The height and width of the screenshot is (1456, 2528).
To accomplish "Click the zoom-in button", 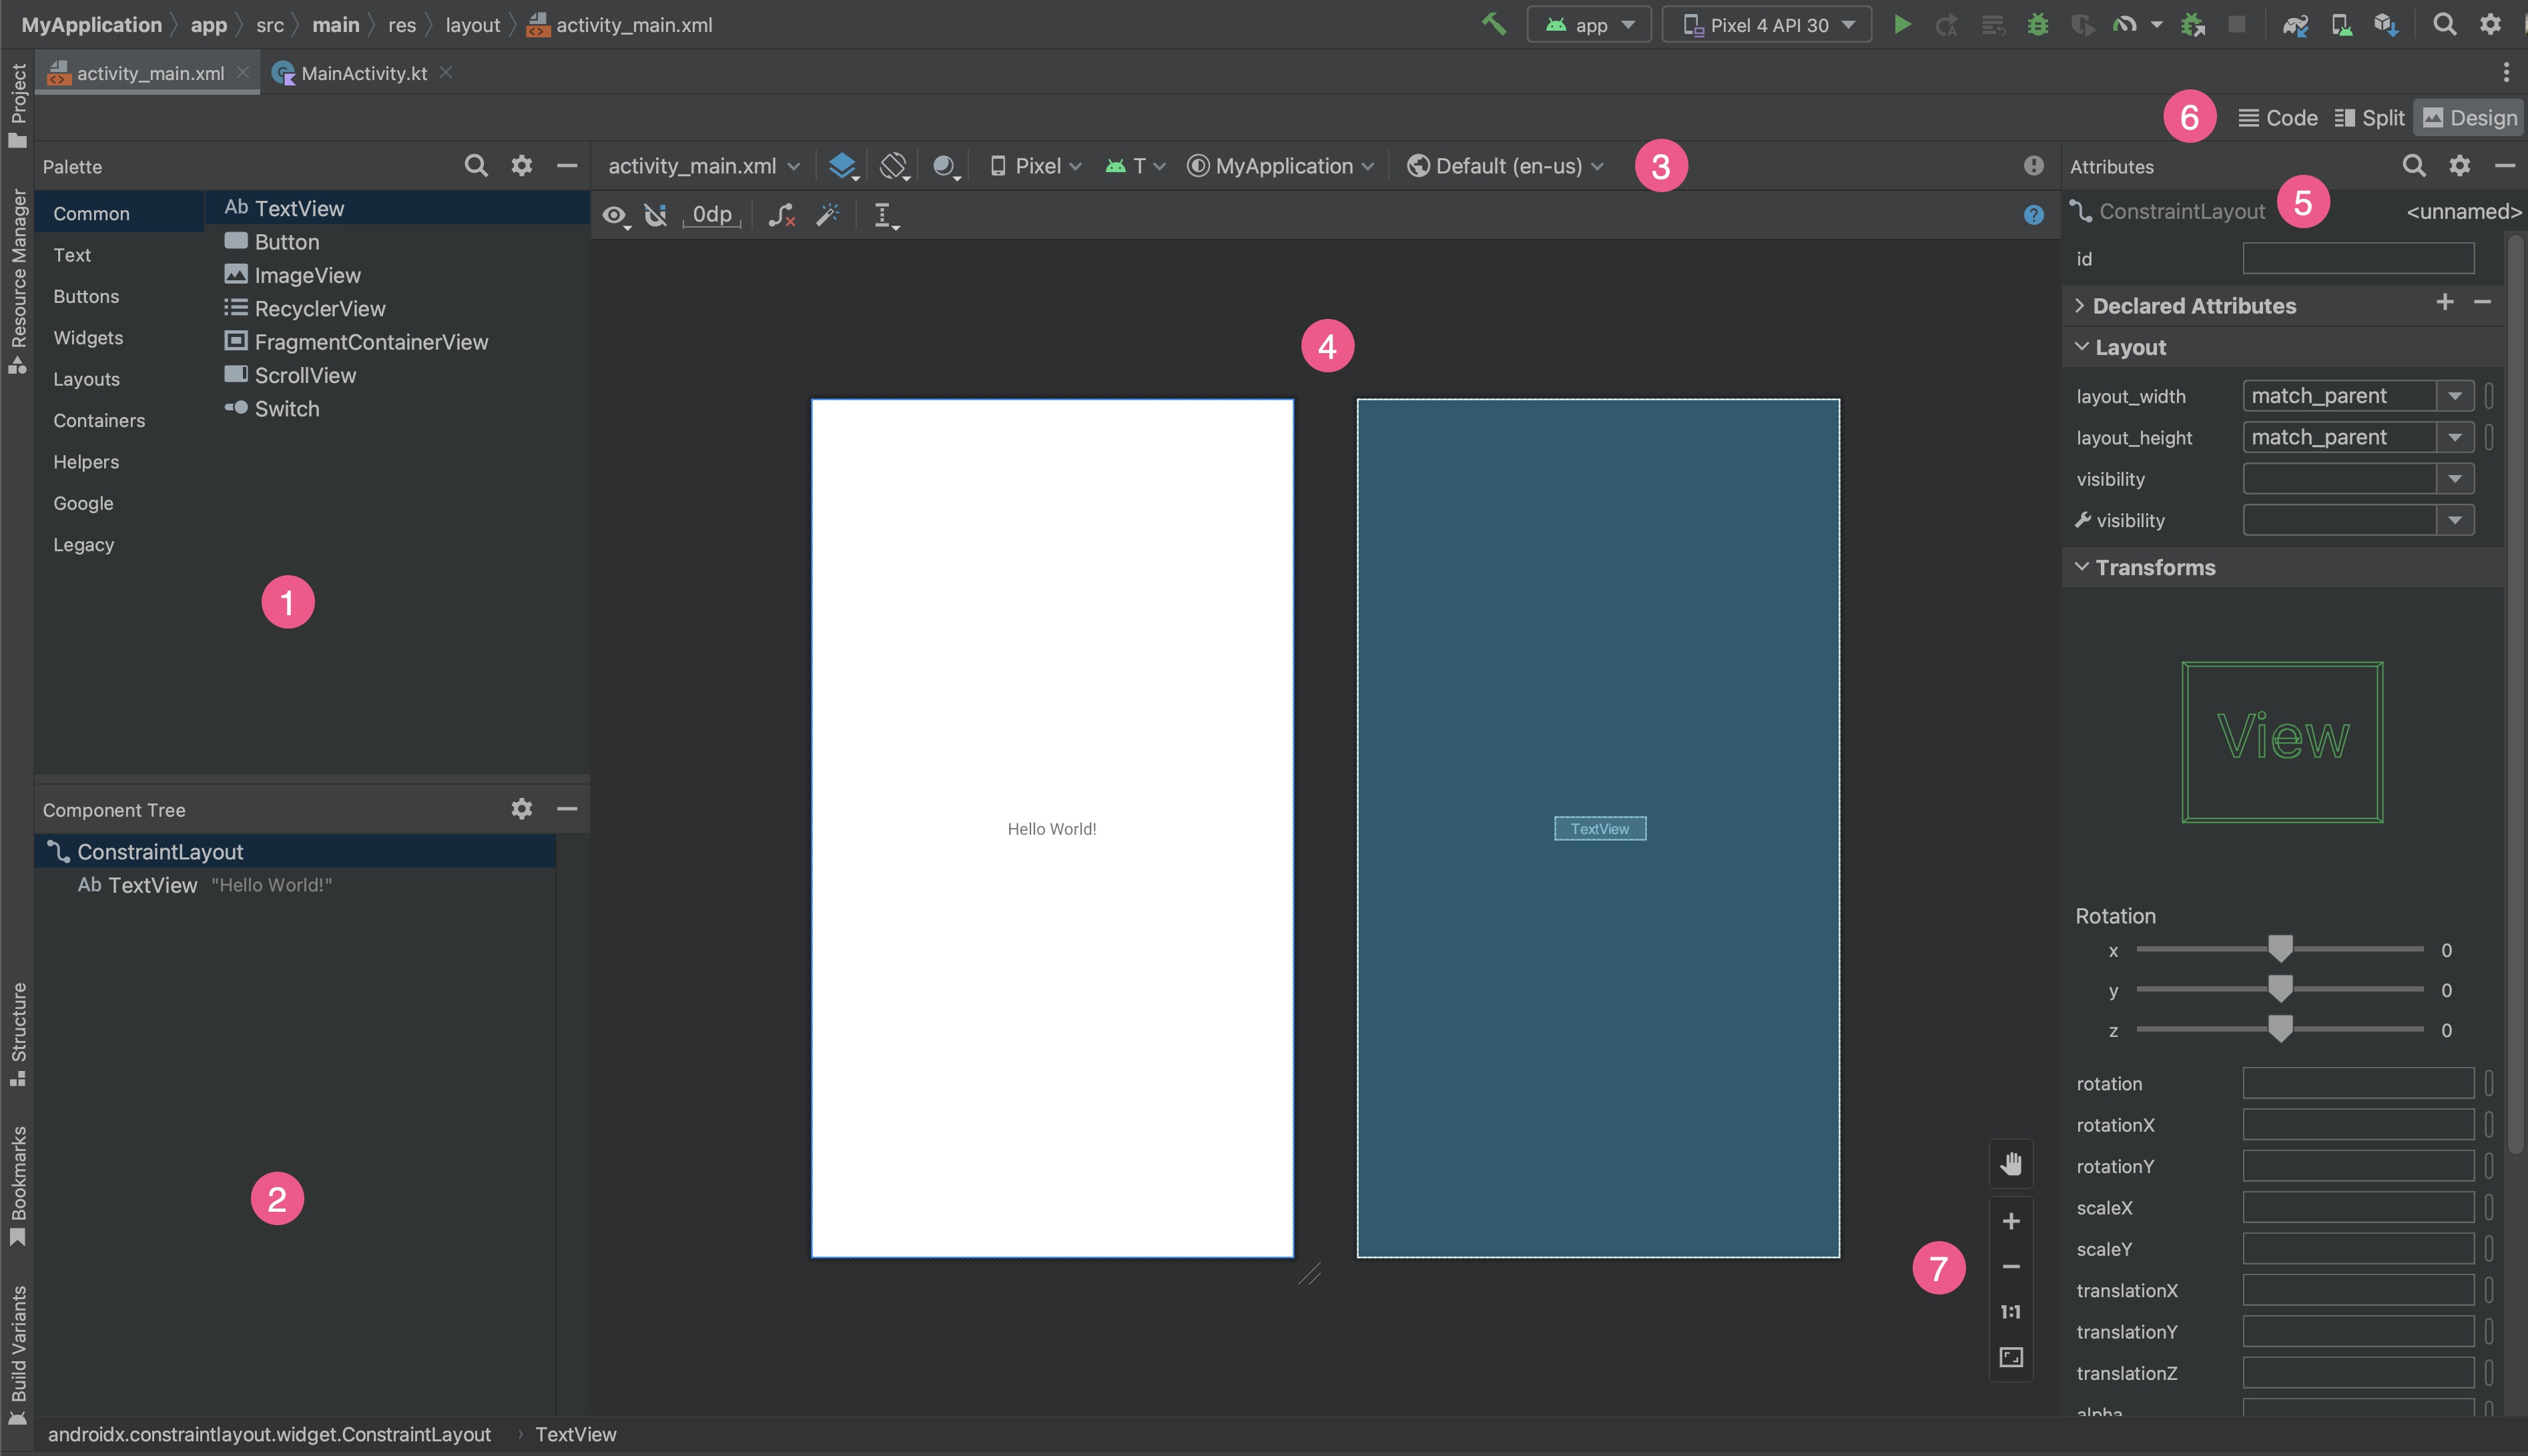I will point(2011,1220).
